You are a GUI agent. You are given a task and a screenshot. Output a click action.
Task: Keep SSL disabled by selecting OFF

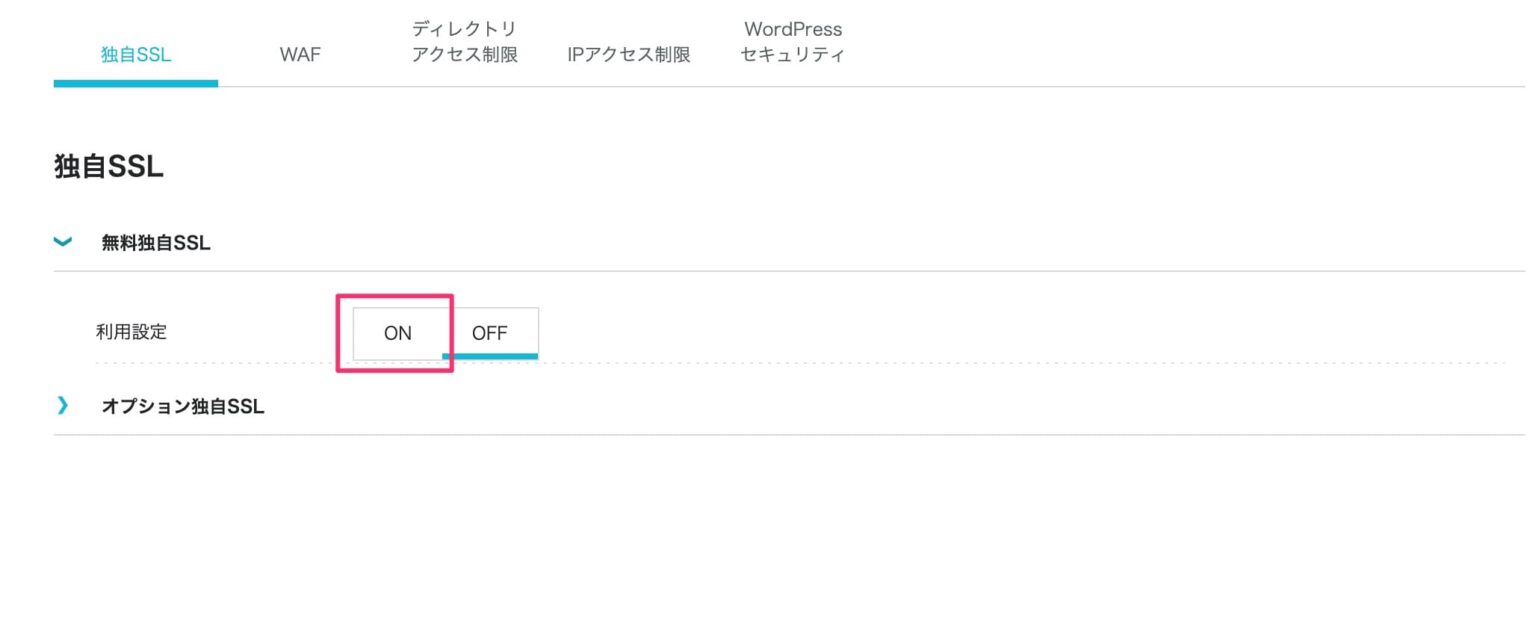pos(491,332)
